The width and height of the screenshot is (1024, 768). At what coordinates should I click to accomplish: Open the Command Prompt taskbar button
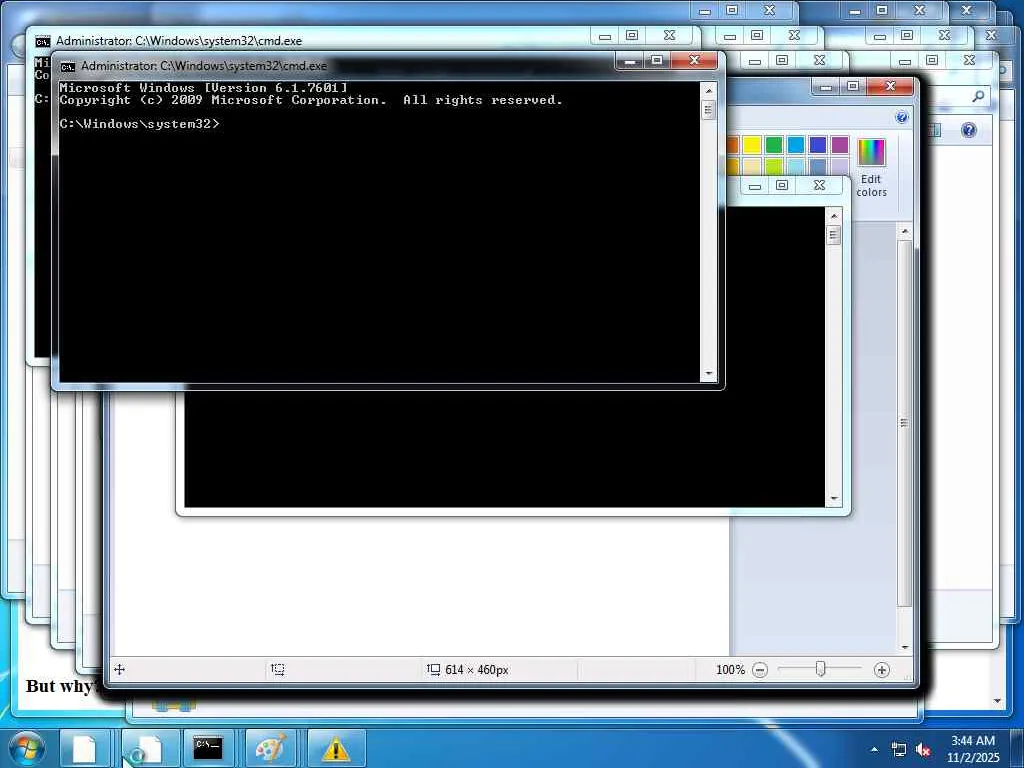tap(208, 748)
